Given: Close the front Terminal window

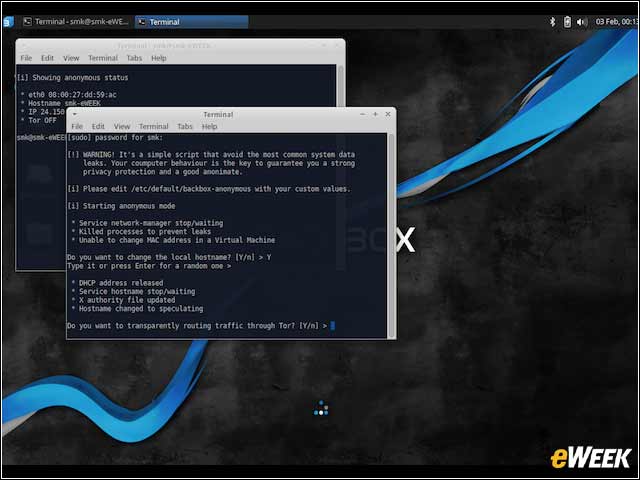Looking at the screenshot, I should click(x=388, y=114).
